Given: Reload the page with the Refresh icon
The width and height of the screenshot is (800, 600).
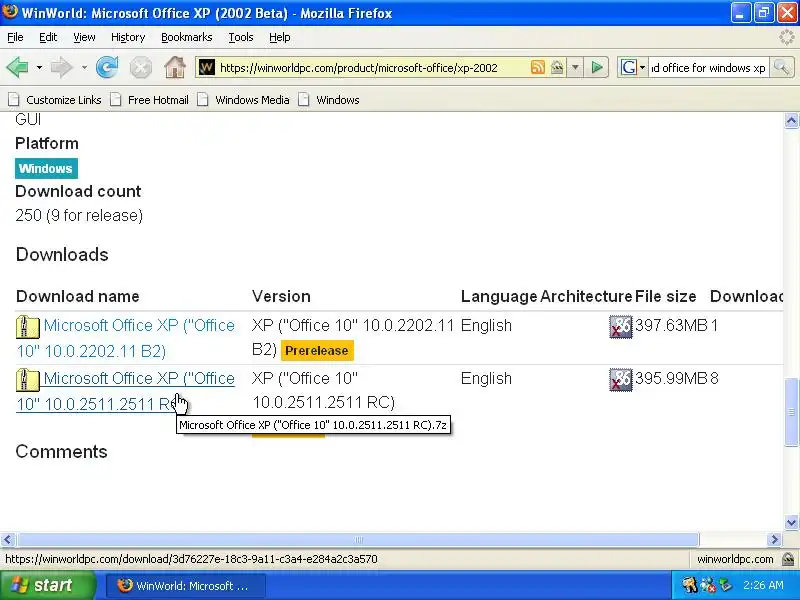Looking at the screenshot, I should coord(107,67).
